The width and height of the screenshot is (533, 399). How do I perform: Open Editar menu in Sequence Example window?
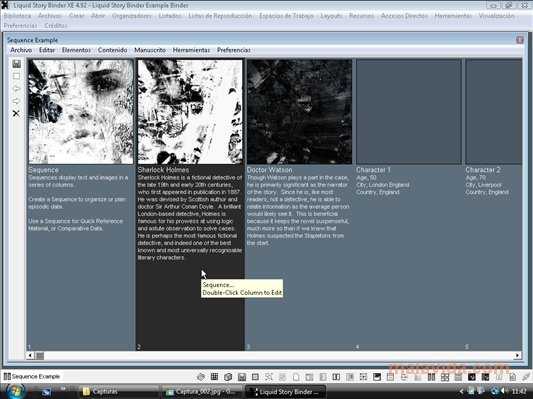(47, 50)
